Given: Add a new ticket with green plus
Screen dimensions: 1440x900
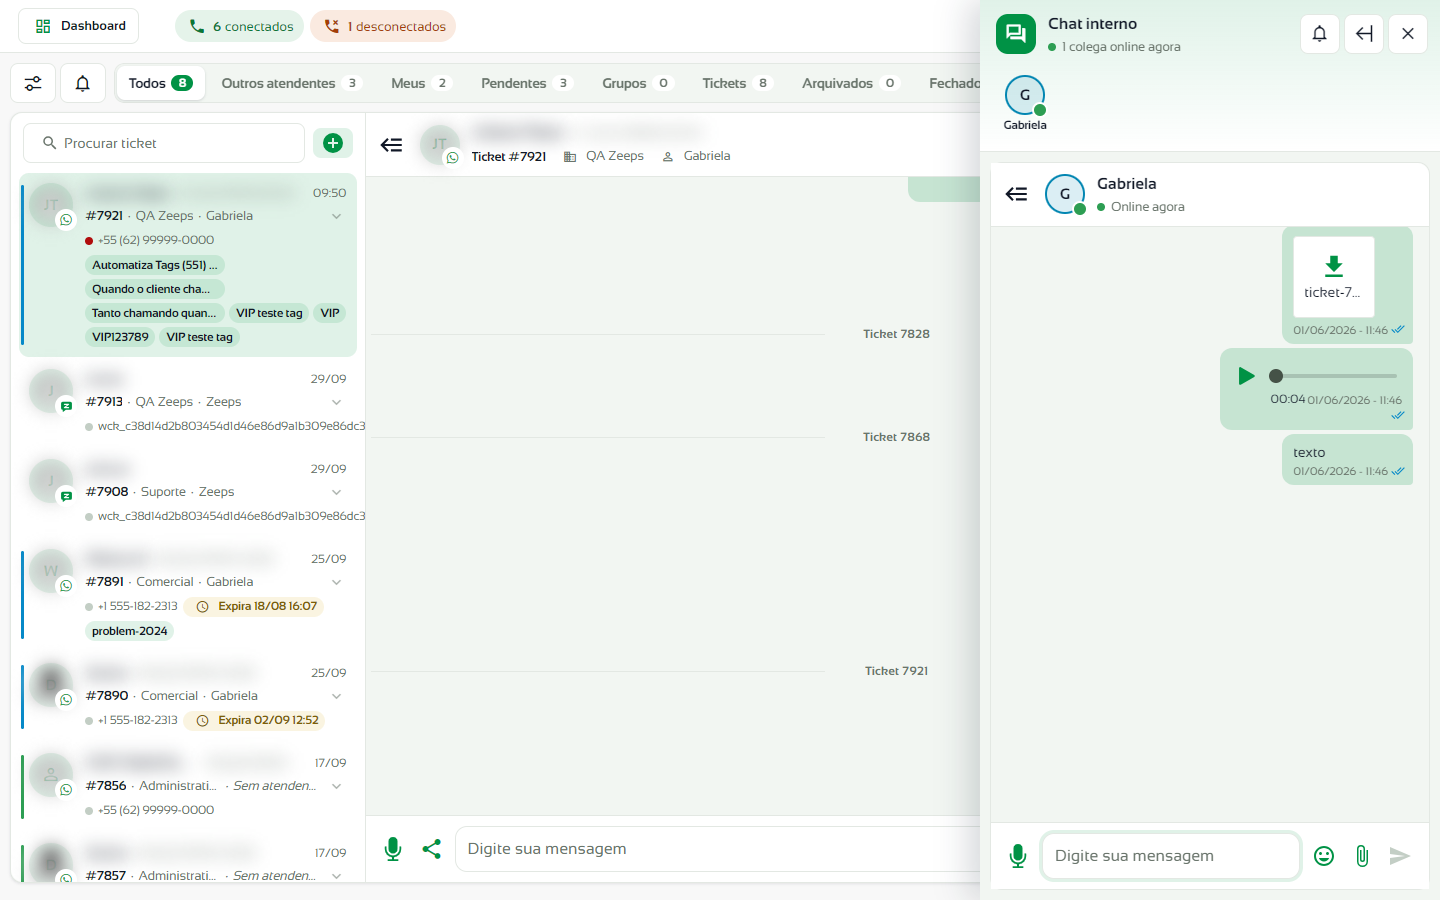Looking at the screenshot, I should tap(333, 143).
